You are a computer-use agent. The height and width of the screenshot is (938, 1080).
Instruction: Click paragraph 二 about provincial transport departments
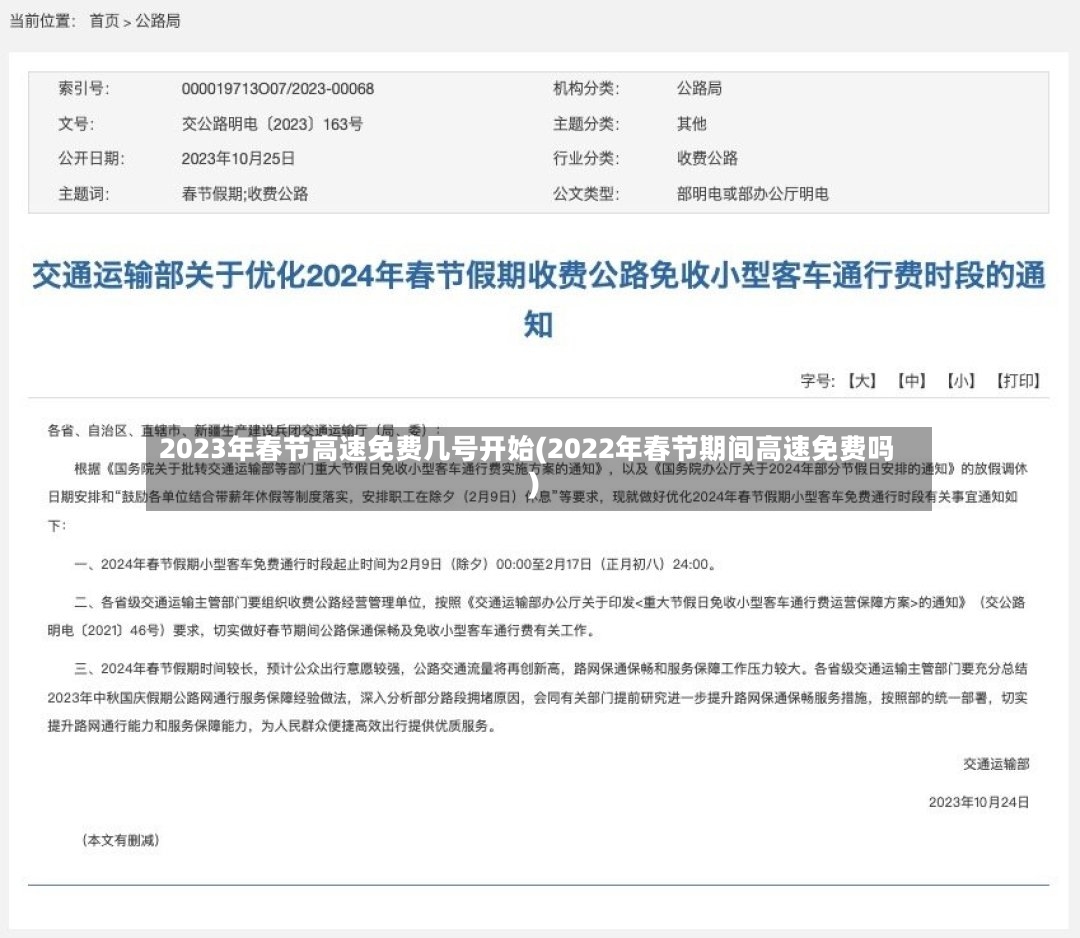537,616
